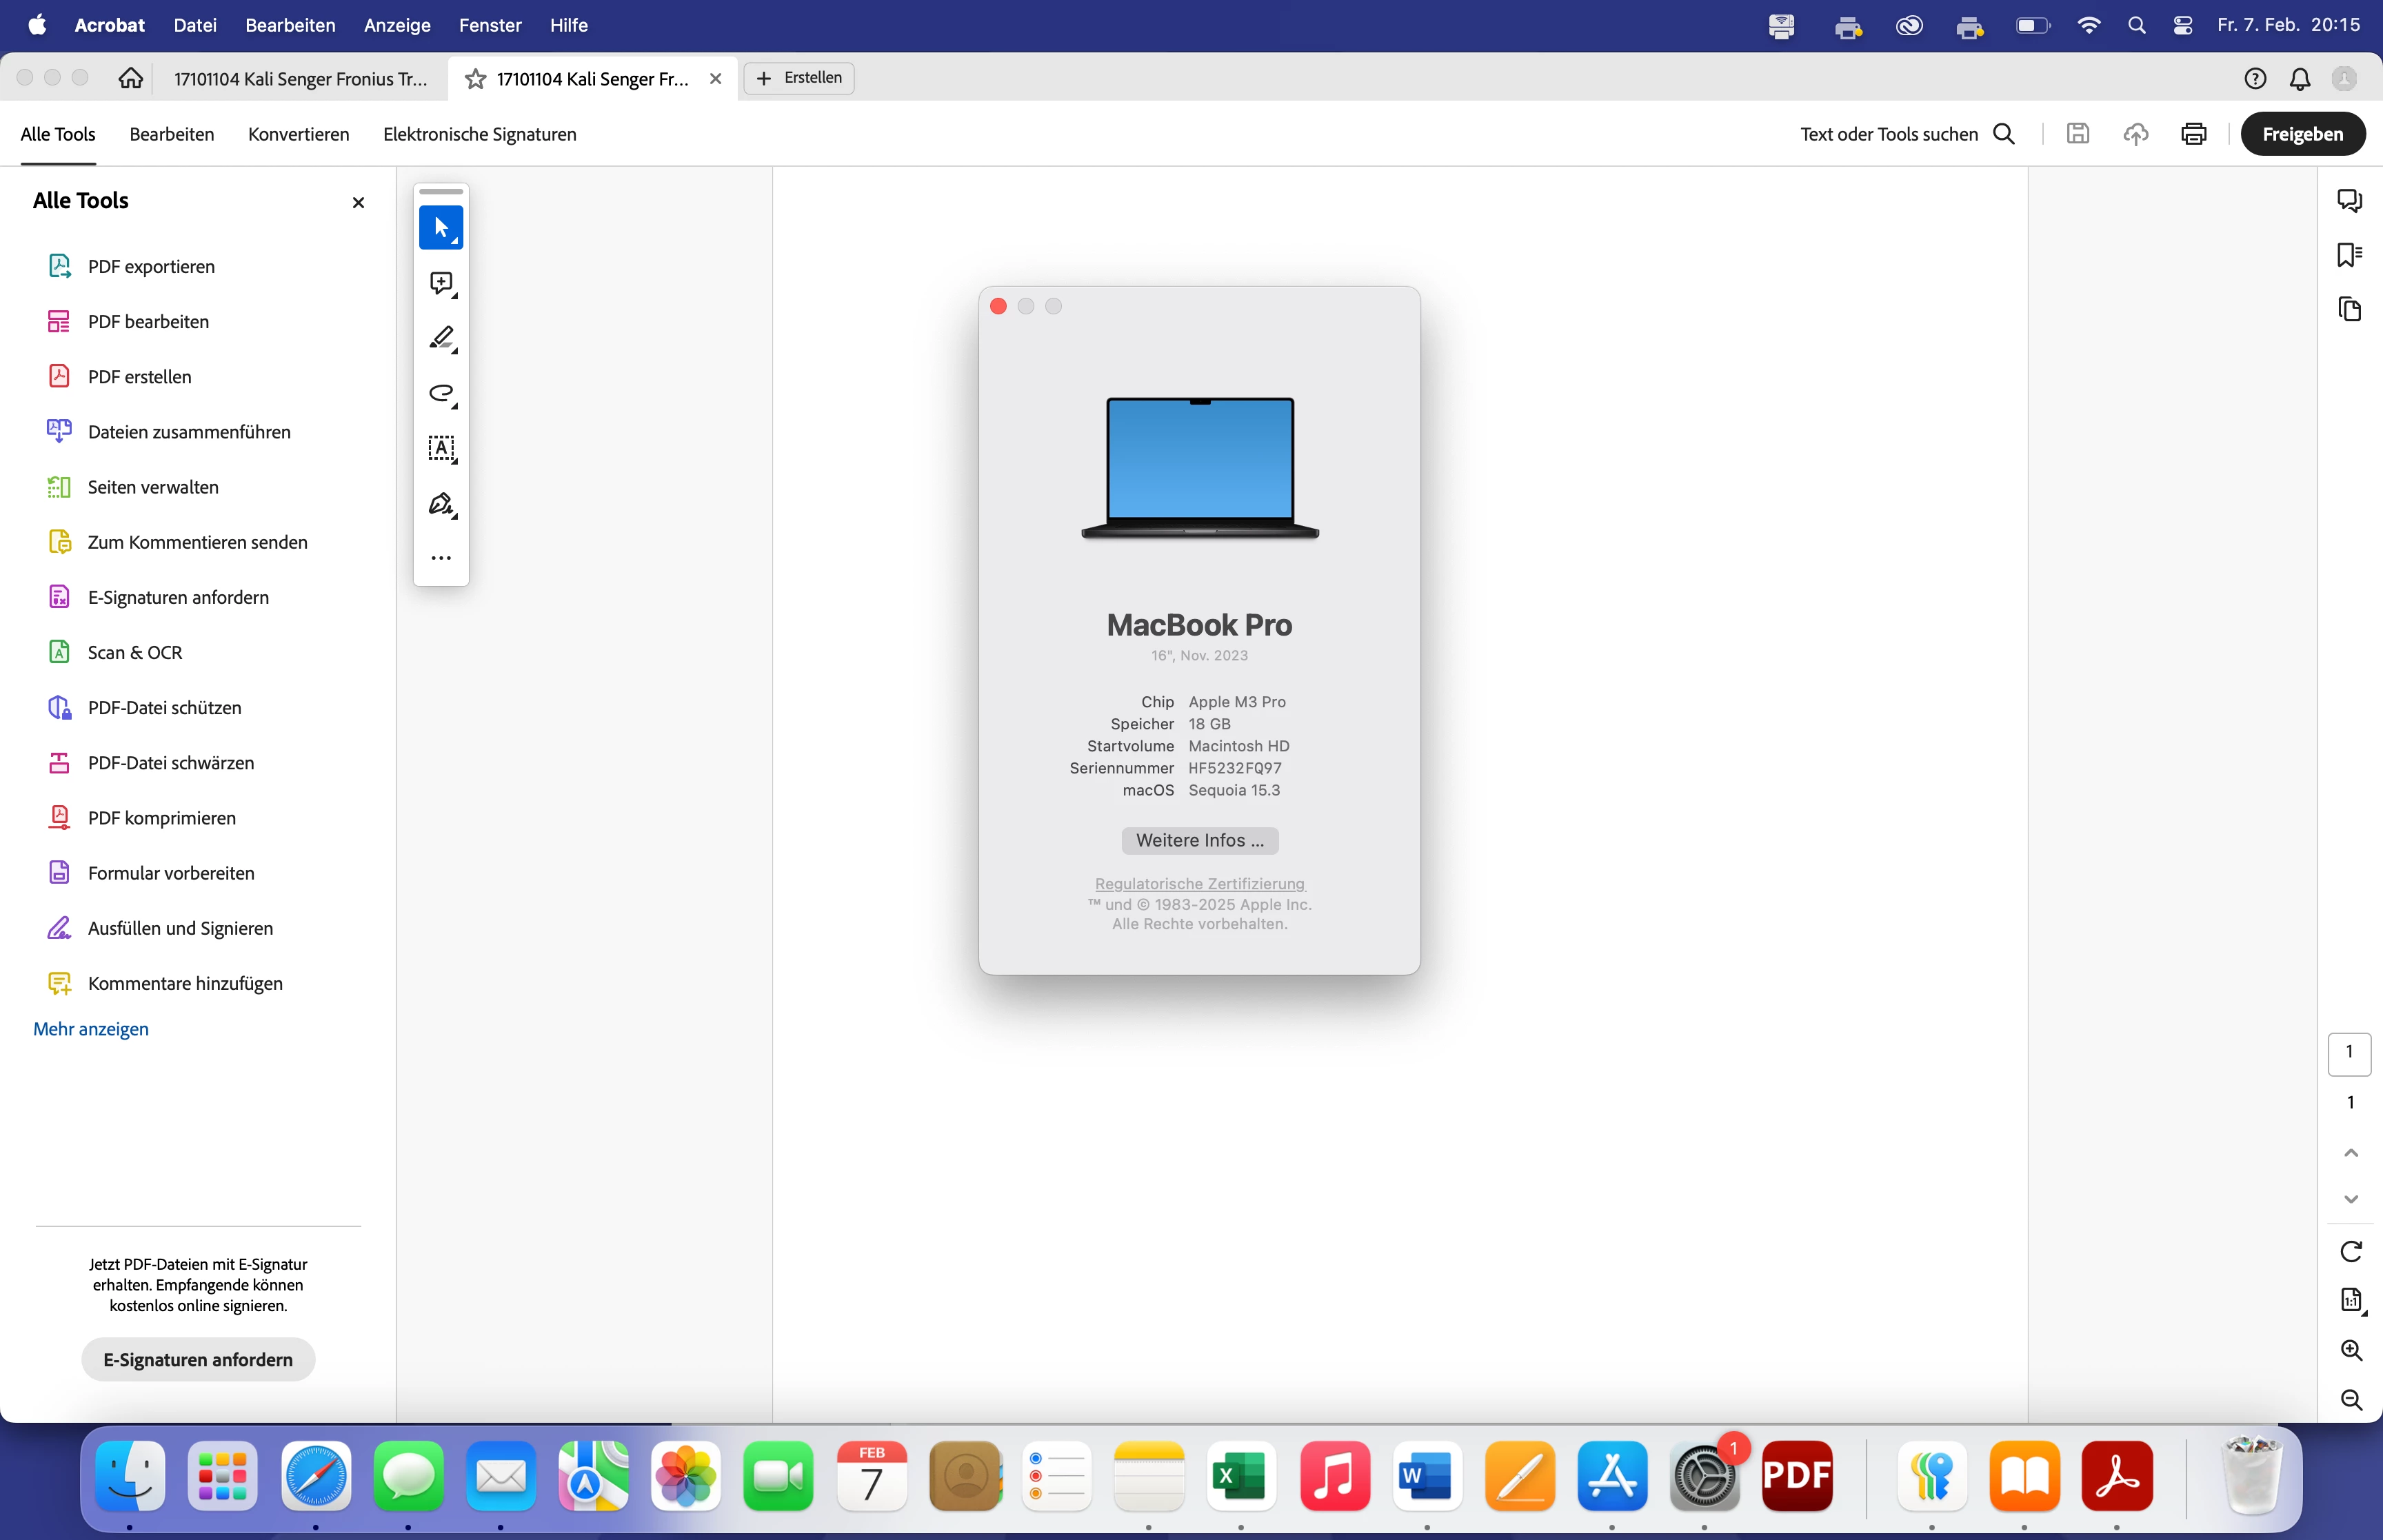2383x1540 pixels.
Task: Pick the freehand draw lasso tool
Action: 441,393
